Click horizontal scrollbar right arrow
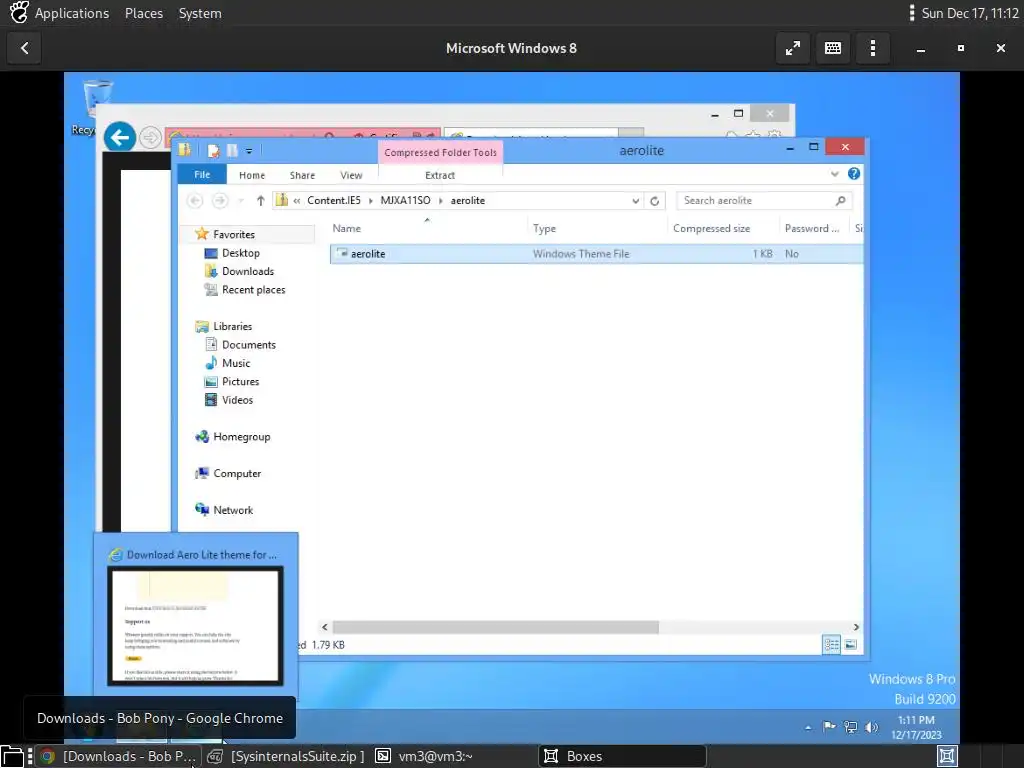Image resolution: width=1024 pixels, height=768 pixels. 856,627
